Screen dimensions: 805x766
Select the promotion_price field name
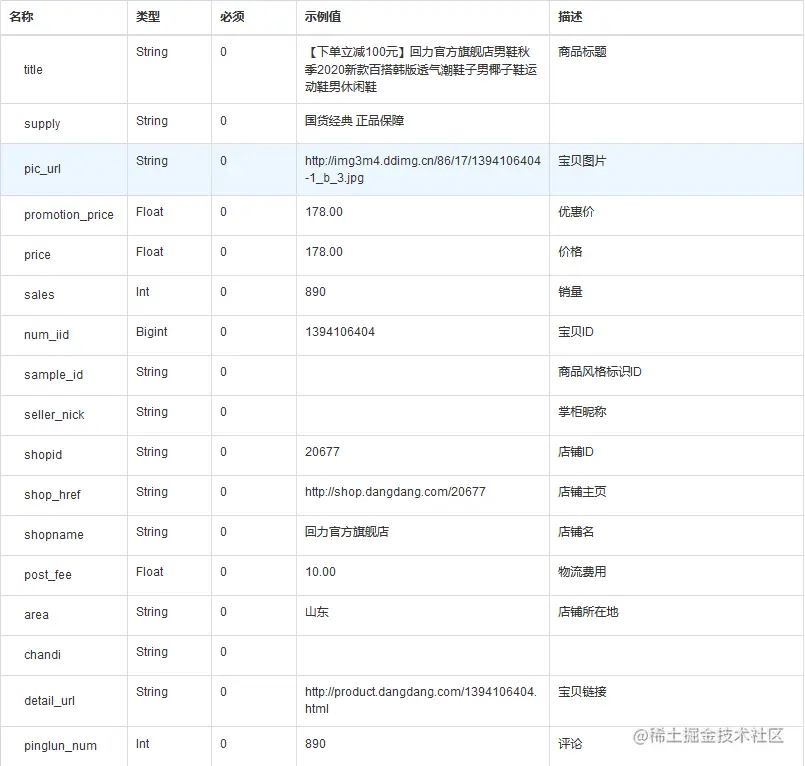(68, 215)
